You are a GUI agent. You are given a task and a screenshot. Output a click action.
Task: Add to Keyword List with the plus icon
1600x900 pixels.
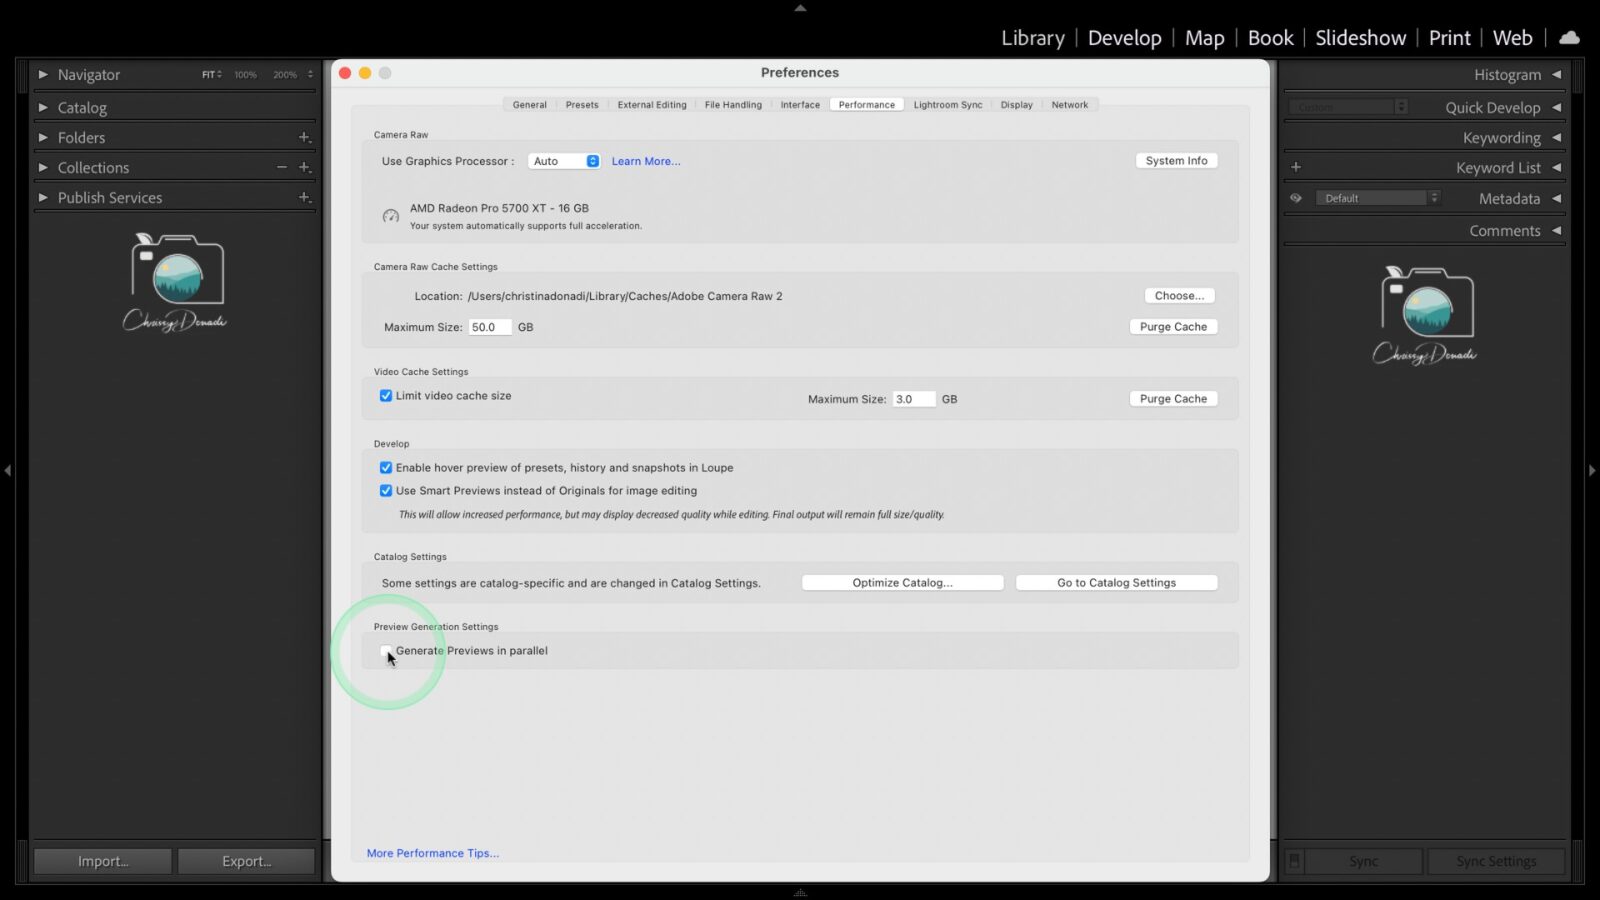1296,167
